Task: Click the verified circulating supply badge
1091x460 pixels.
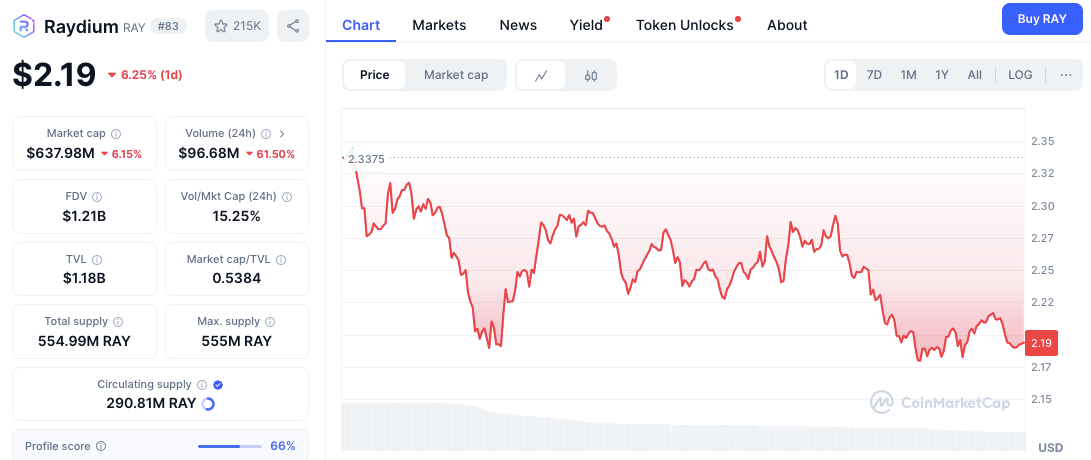Action: (218, 384)
